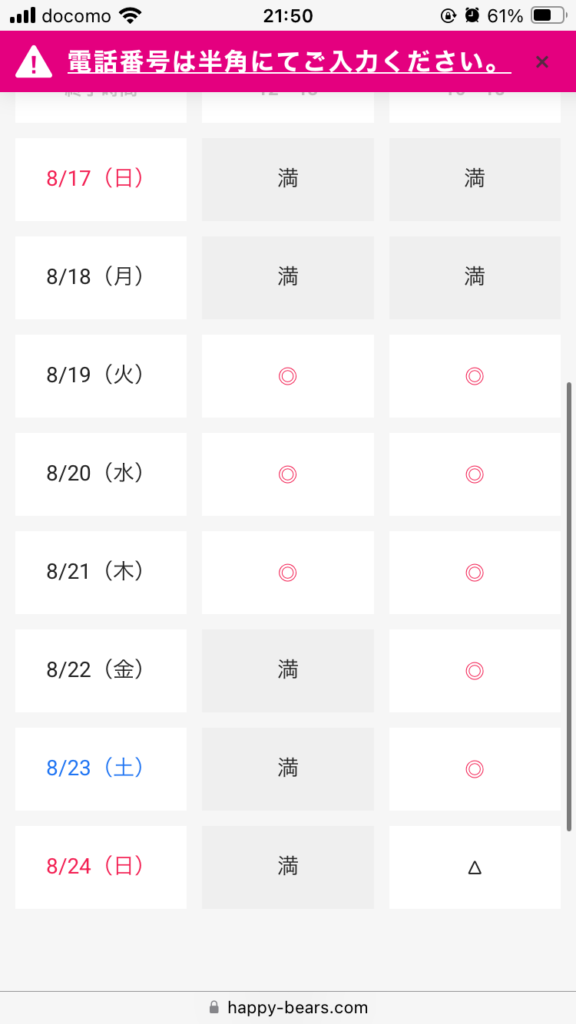Click the page vertical scrollbar
This screenshot has height=1024, width=576.
pos(569,606)
